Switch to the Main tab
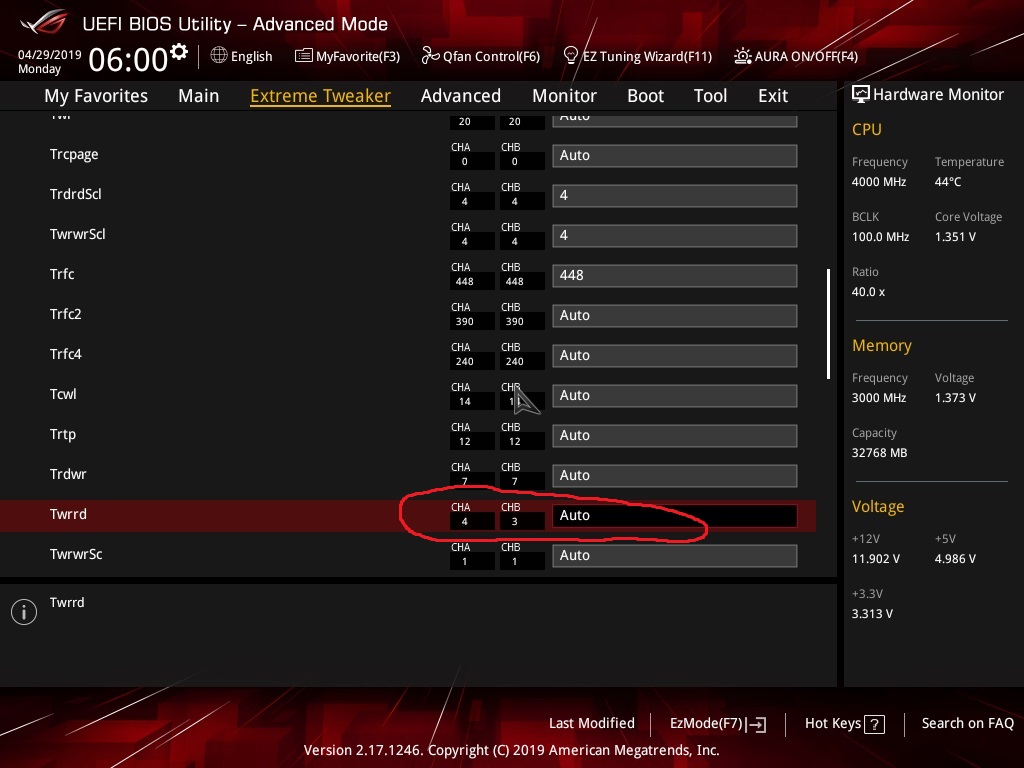The image size is (1024, 768). pos(199,96)
